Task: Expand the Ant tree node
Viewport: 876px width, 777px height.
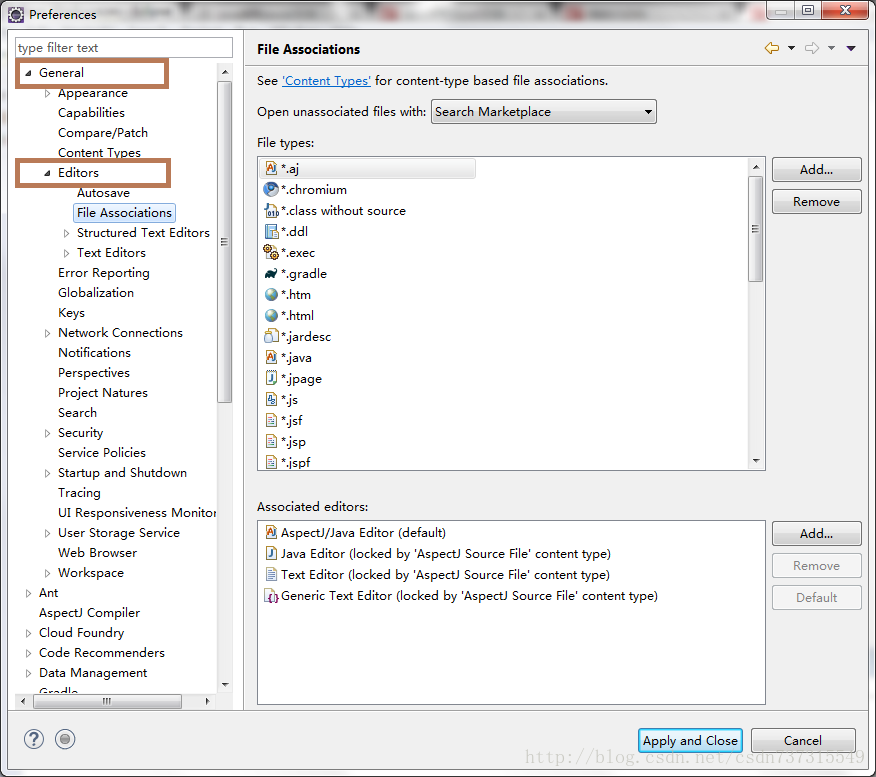Action: pyautogui.click(x=28, y=593)
